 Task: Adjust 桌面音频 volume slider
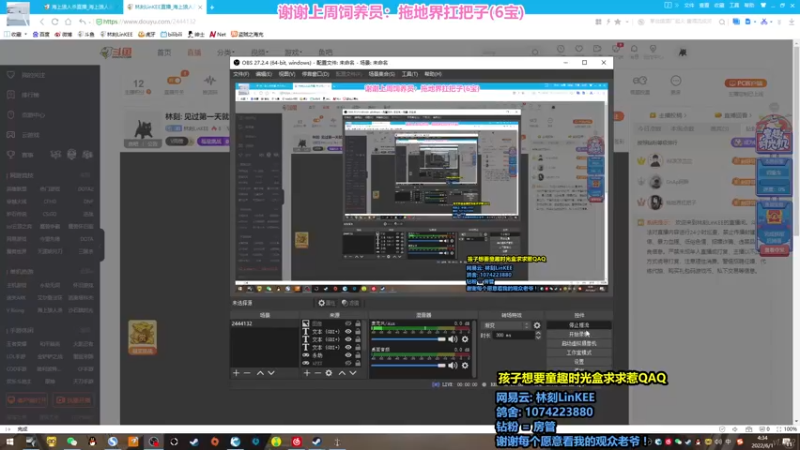408,365
